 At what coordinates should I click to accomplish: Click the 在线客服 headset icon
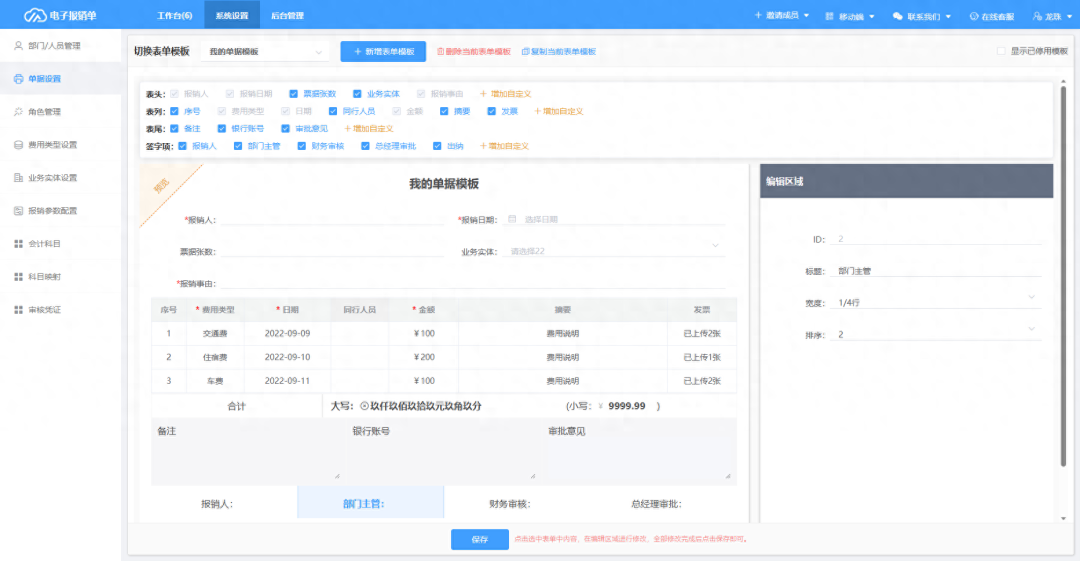(974, 16)
